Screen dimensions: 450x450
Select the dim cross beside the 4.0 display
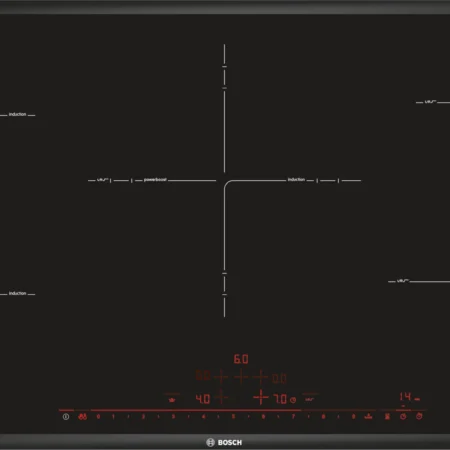coord(221,397)
